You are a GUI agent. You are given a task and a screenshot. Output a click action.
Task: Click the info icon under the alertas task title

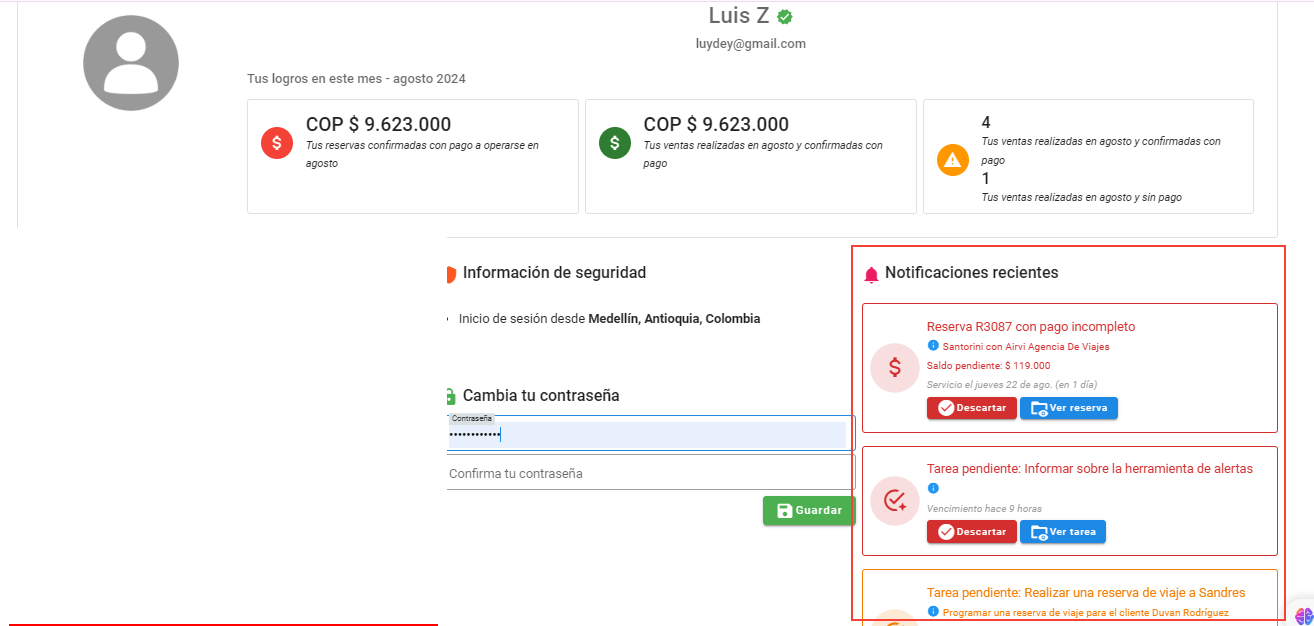tap(933, 488)
